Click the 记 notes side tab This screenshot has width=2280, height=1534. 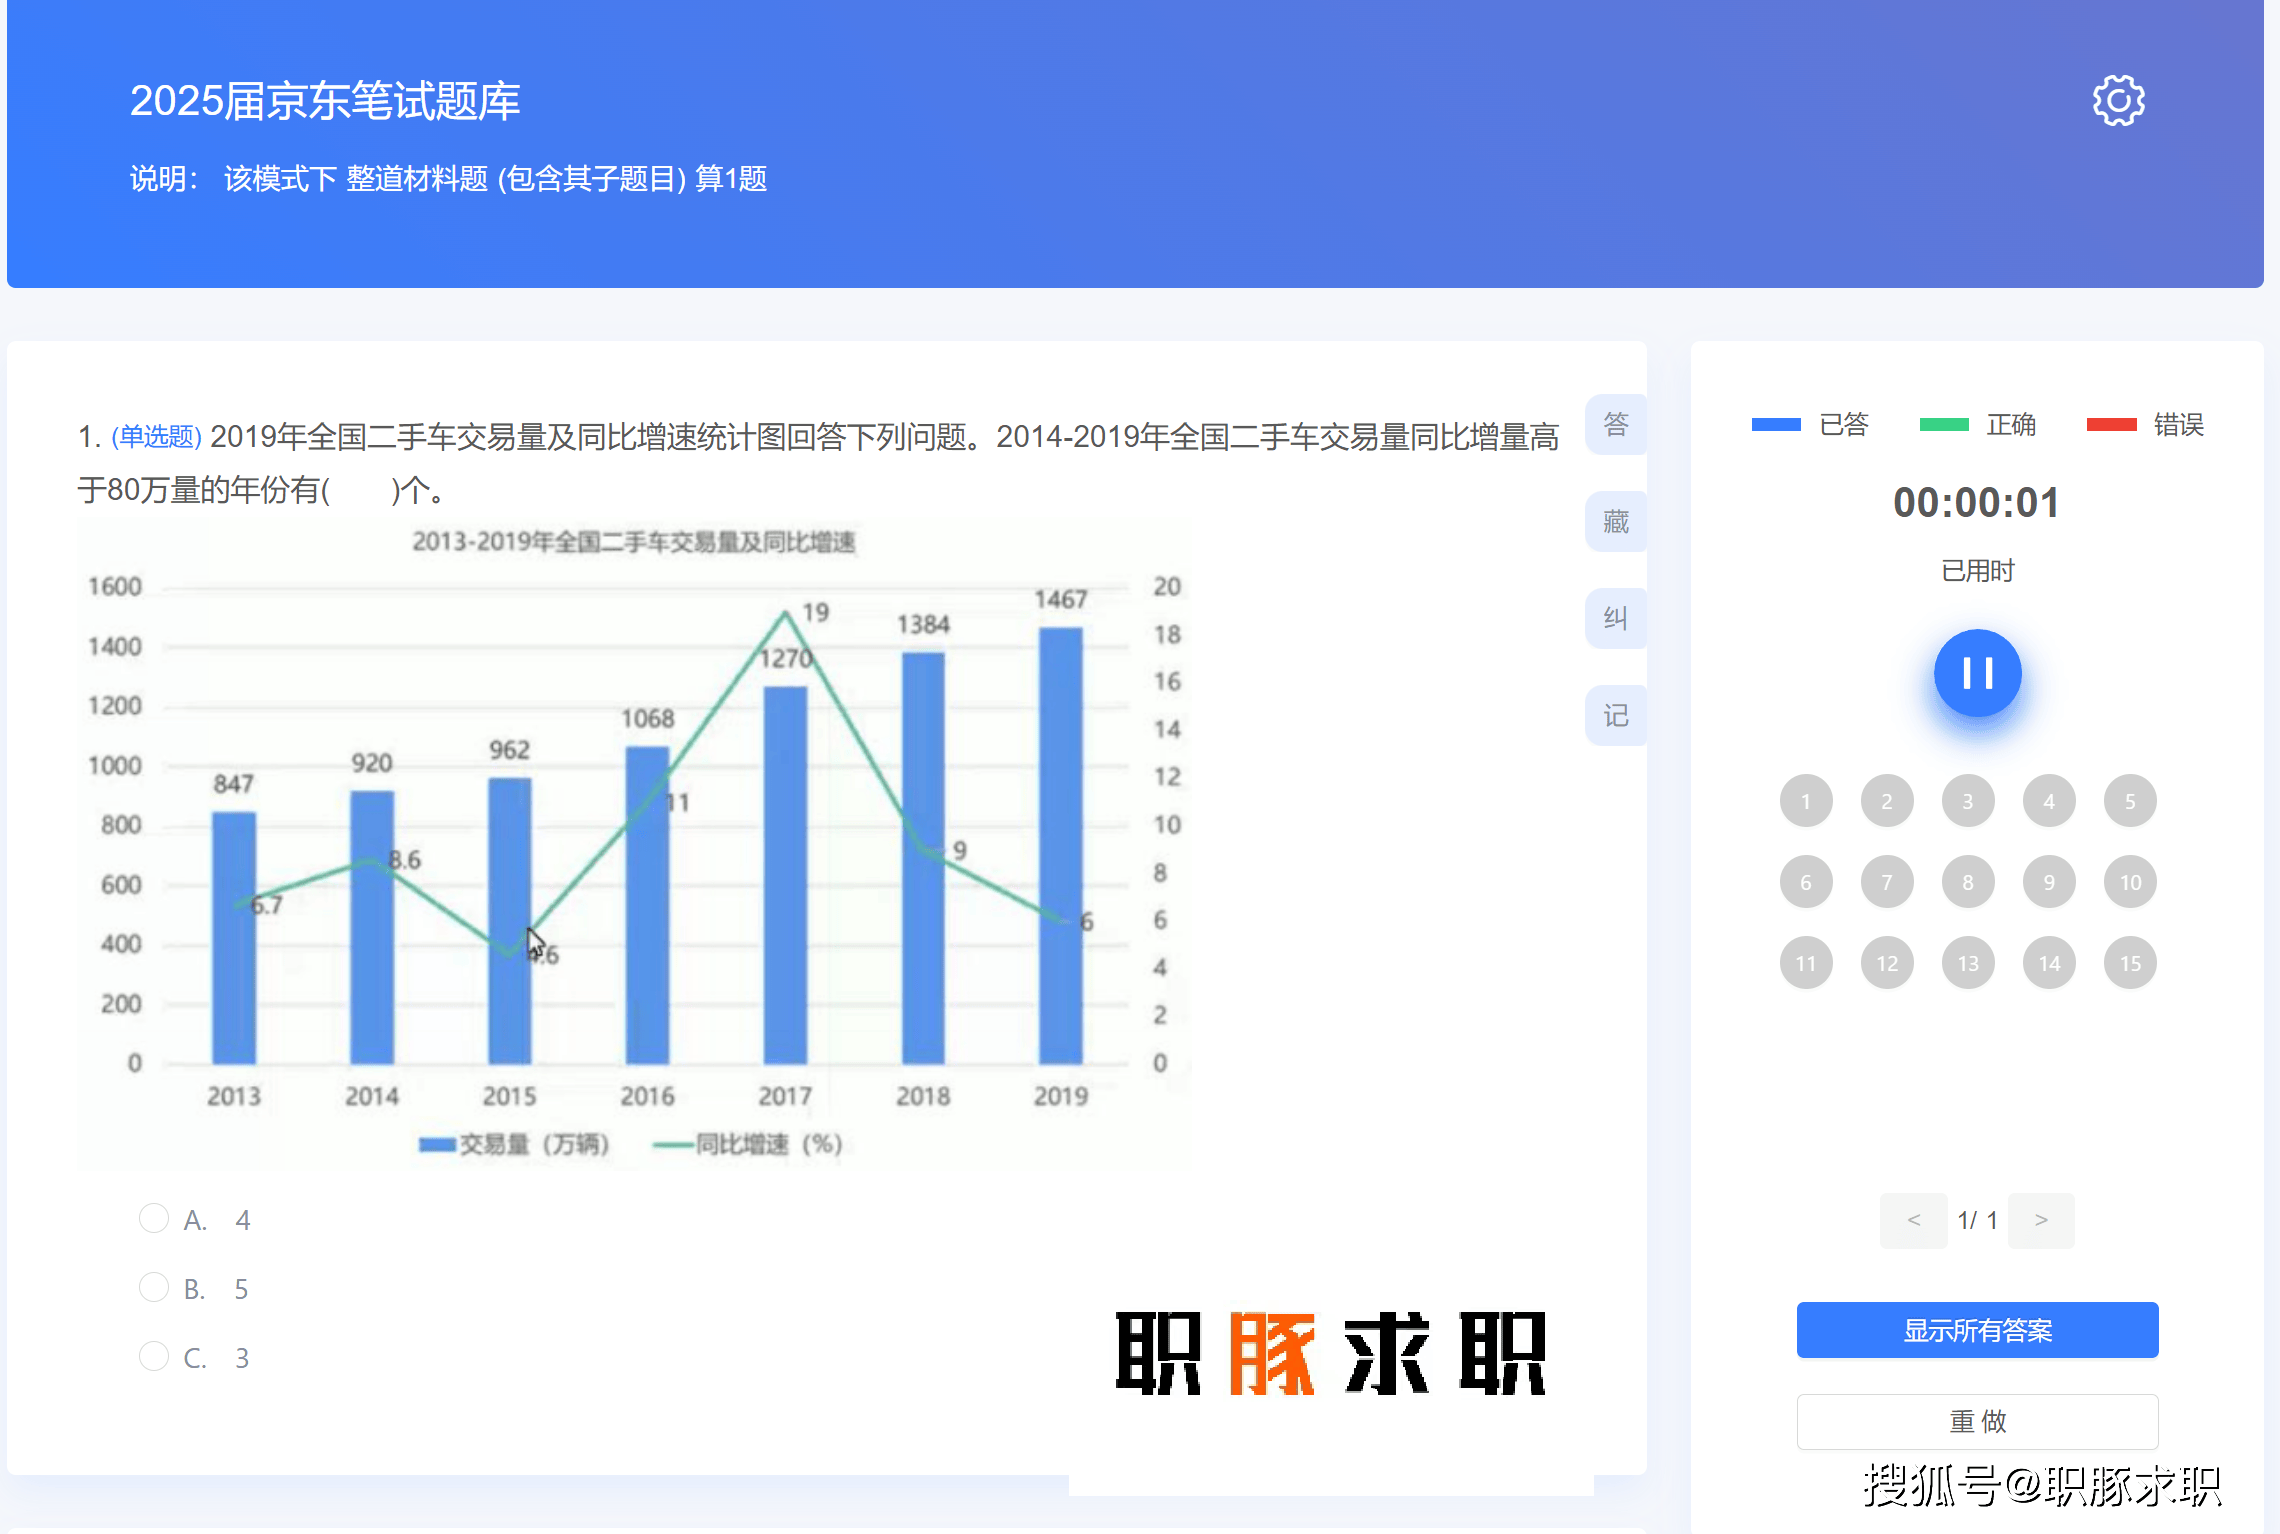point(1615,715)
